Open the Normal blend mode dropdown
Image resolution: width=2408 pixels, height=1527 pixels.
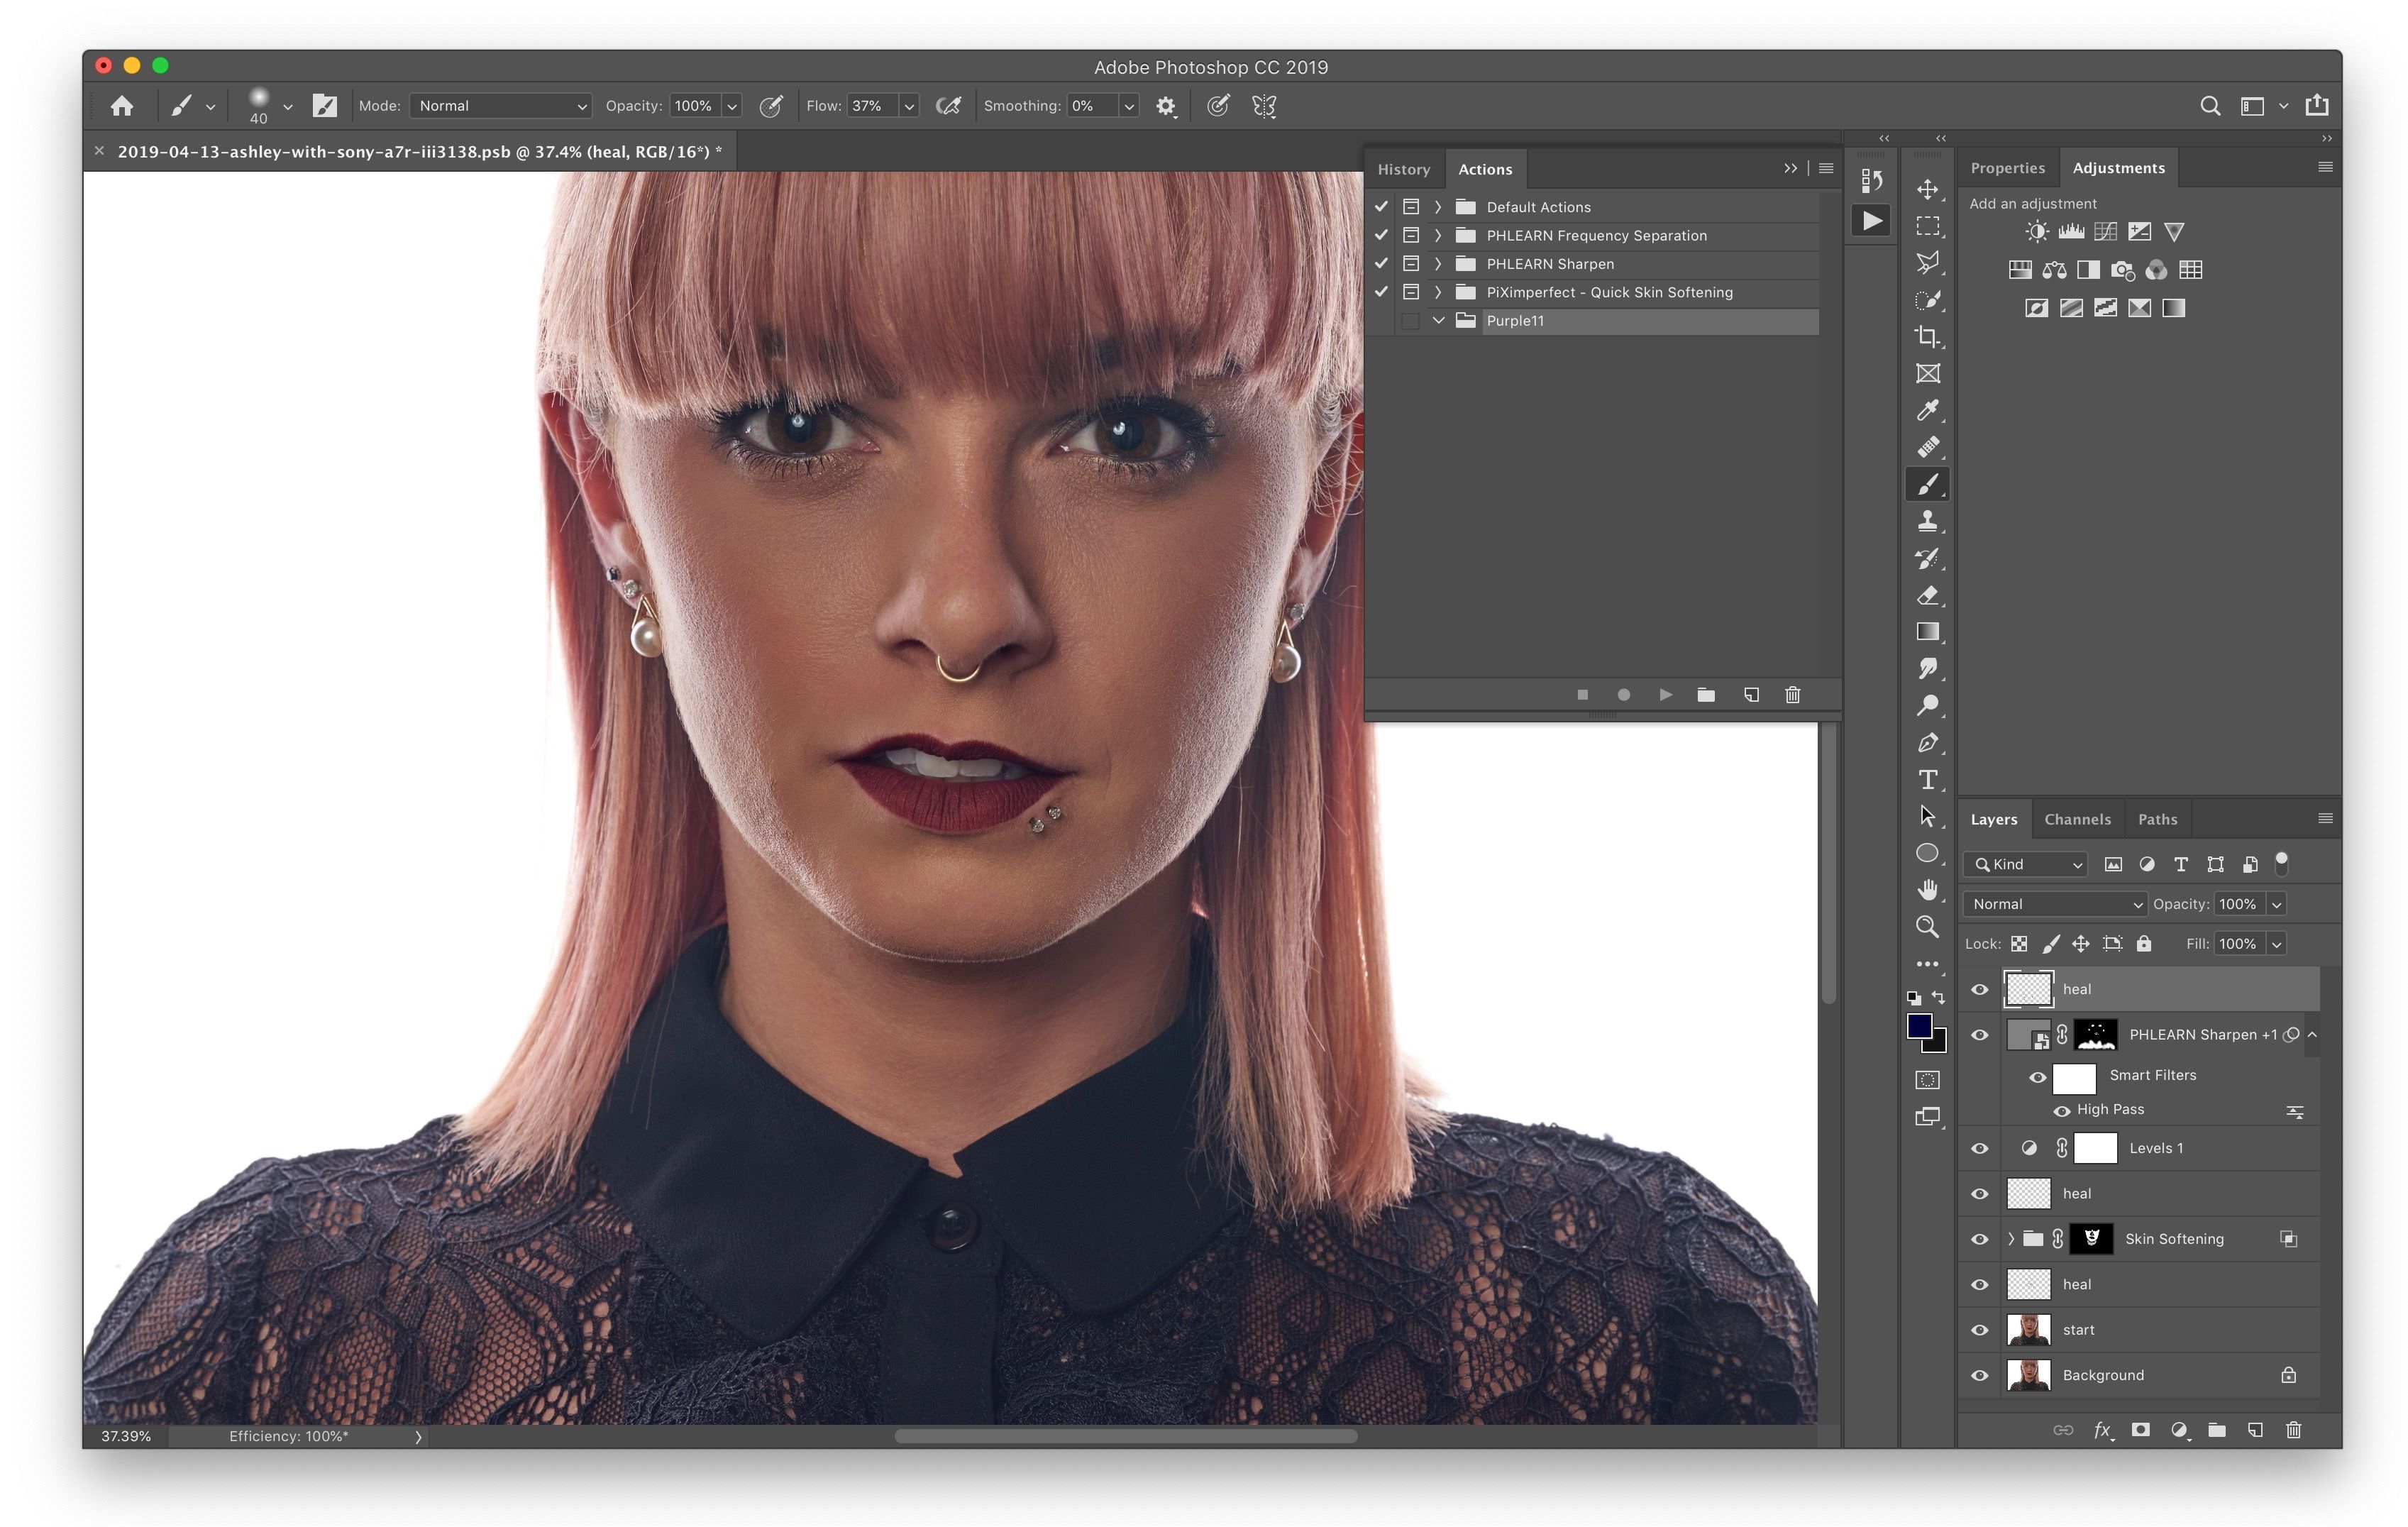[x=2050, y=902]
